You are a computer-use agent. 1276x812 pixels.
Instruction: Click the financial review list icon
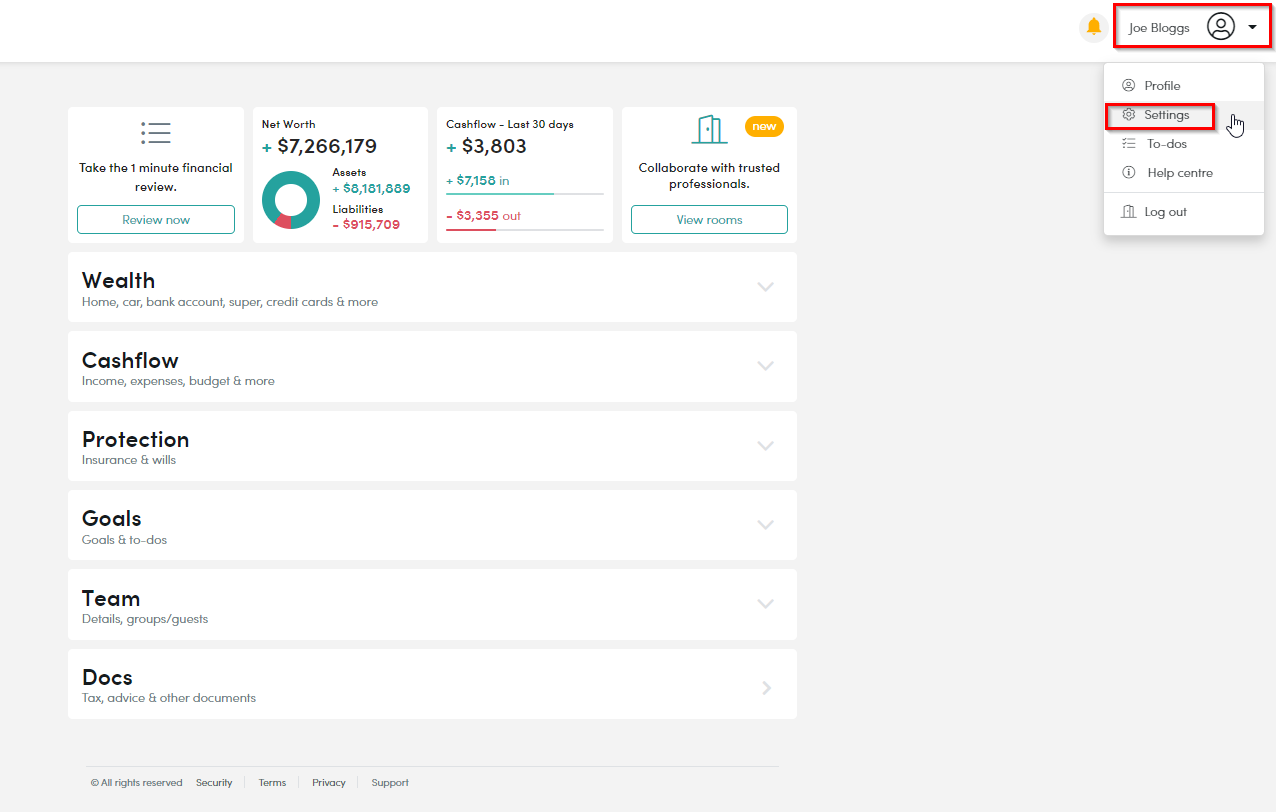coord(156,133)
